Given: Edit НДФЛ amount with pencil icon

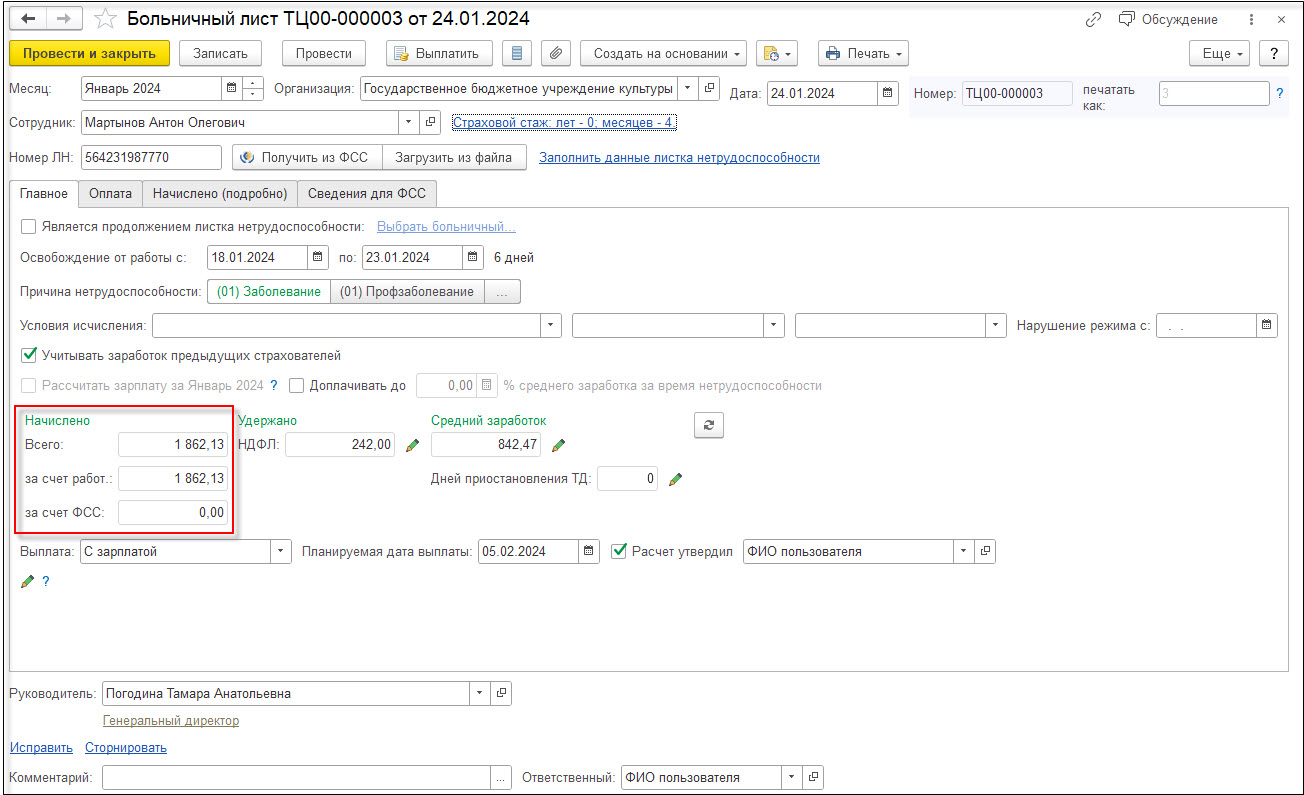Looking at the screenshot, I should 412,446.
